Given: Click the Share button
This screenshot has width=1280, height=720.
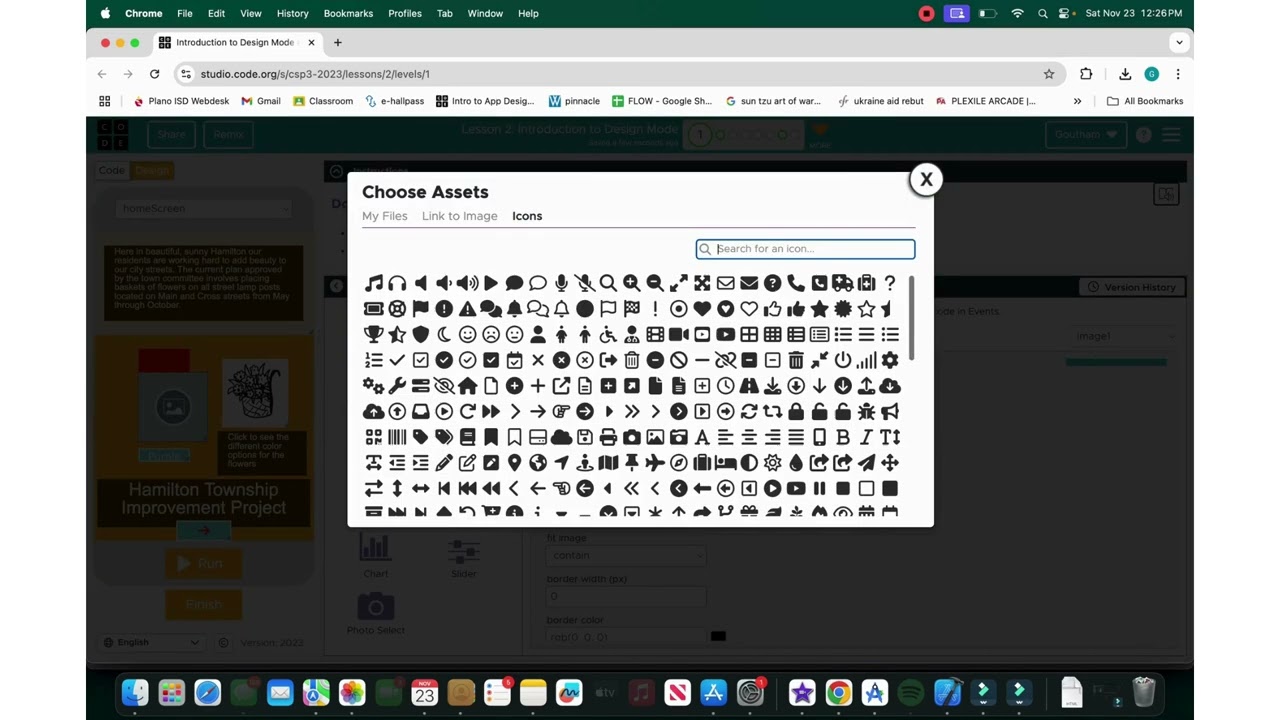Looking at the screenshot, I should [x=171, y=135].
